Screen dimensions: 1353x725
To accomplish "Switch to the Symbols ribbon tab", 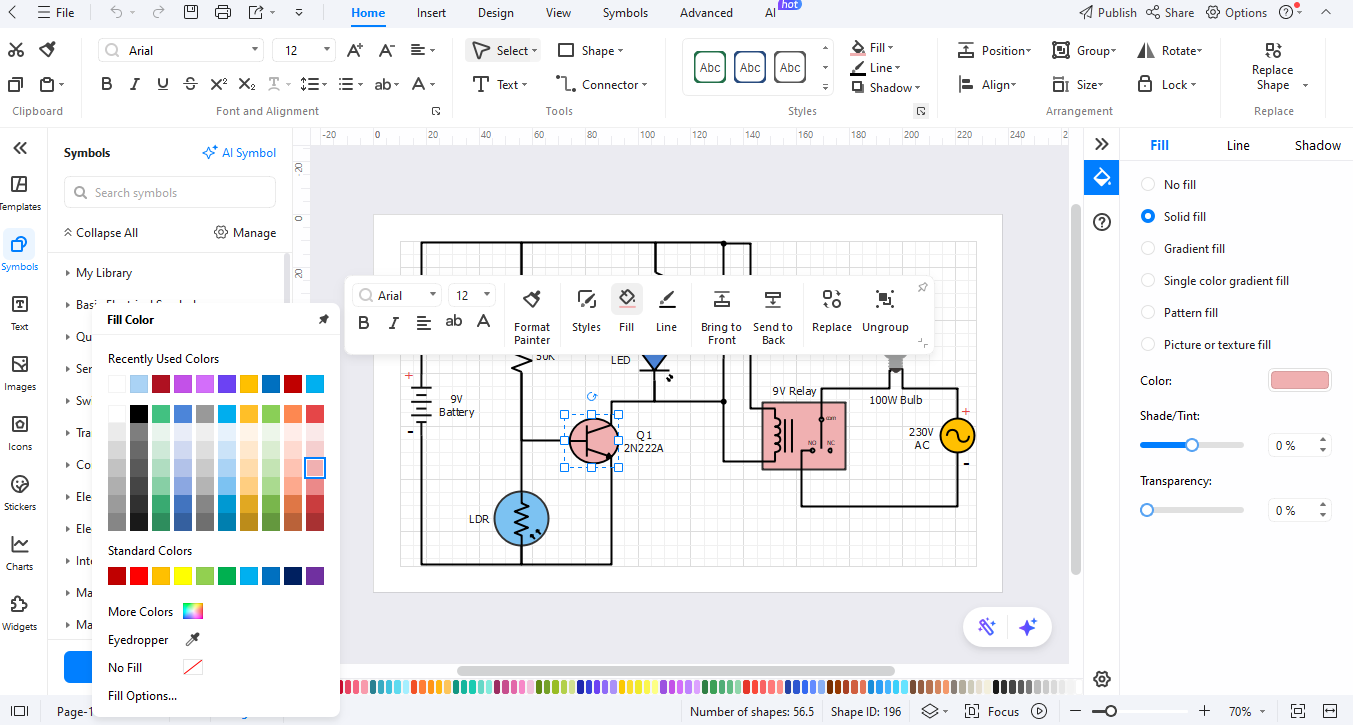I will pyautogui.click(x=625, y=13).
